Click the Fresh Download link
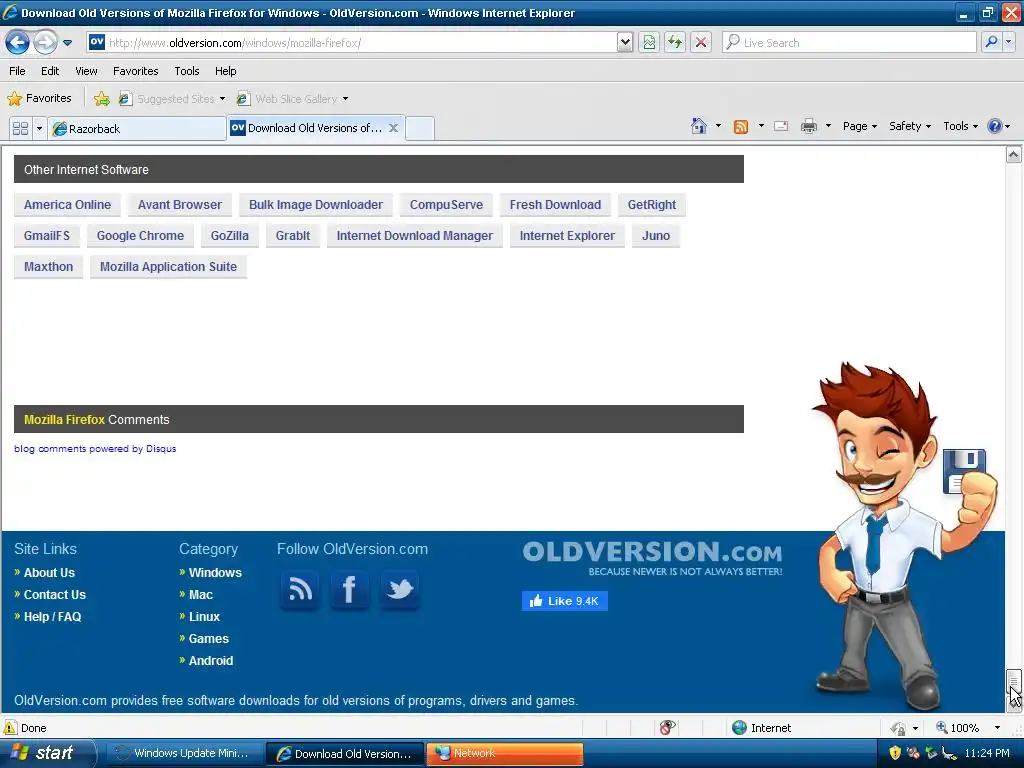This screenshot has width=1024, height=768. coord(555,204)
